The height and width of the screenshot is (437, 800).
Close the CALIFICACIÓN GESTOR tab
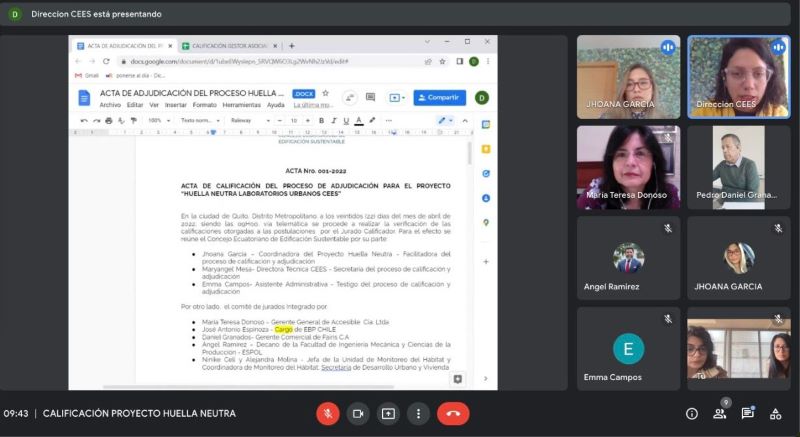point(276,46)
